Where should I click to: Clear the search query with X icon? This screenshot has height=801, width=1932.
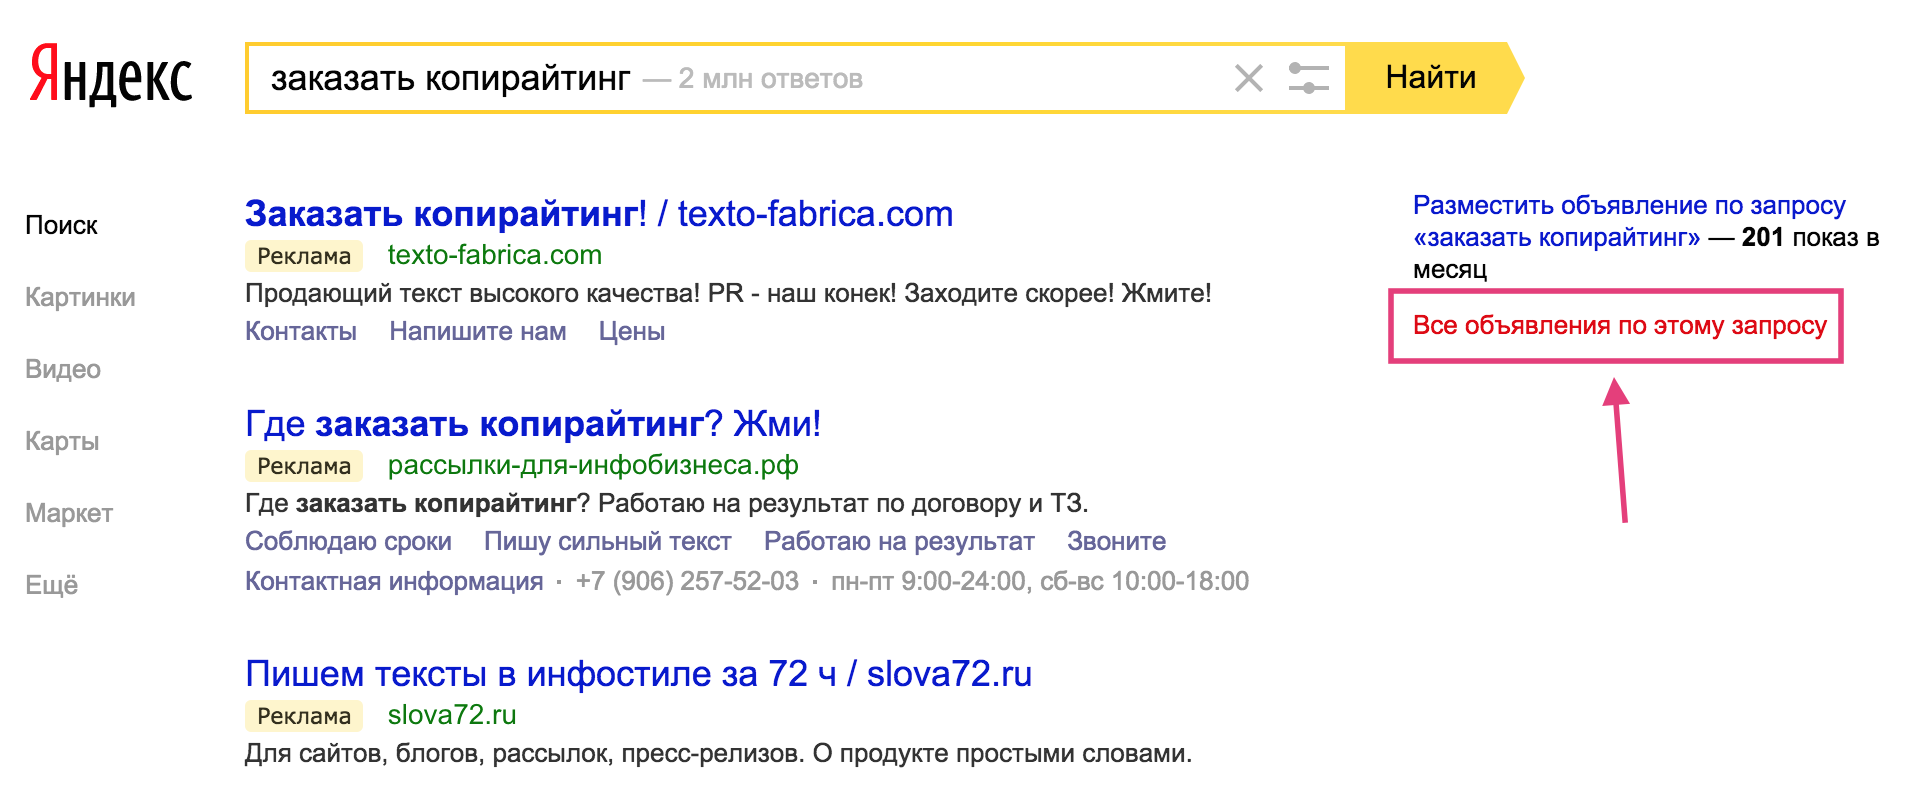tap(1248, 78)
